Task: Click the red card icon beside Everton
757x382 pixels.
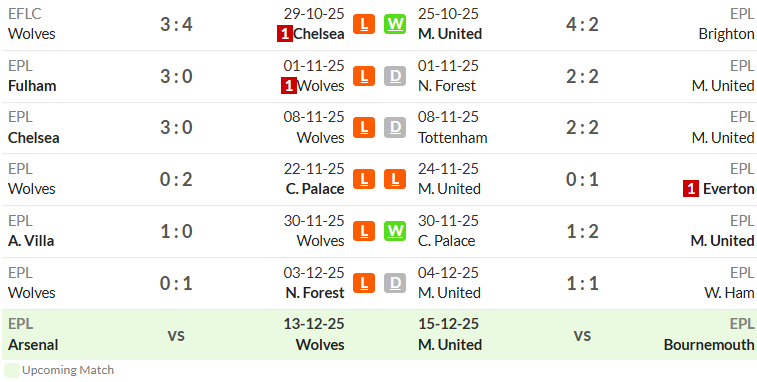Action: tap(691, 189)
